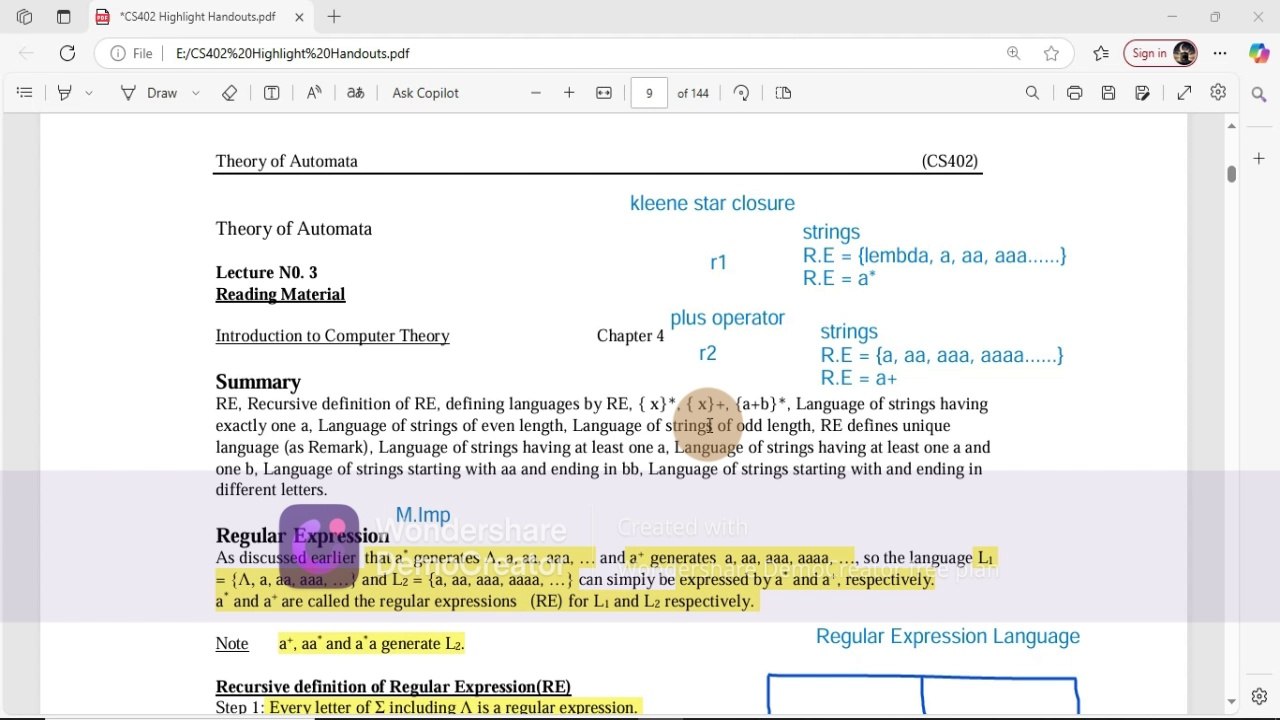The height and width of the screenshot is (720, 1280).
Task: Open the sidebar Search icon
Action: point(1259,94)
